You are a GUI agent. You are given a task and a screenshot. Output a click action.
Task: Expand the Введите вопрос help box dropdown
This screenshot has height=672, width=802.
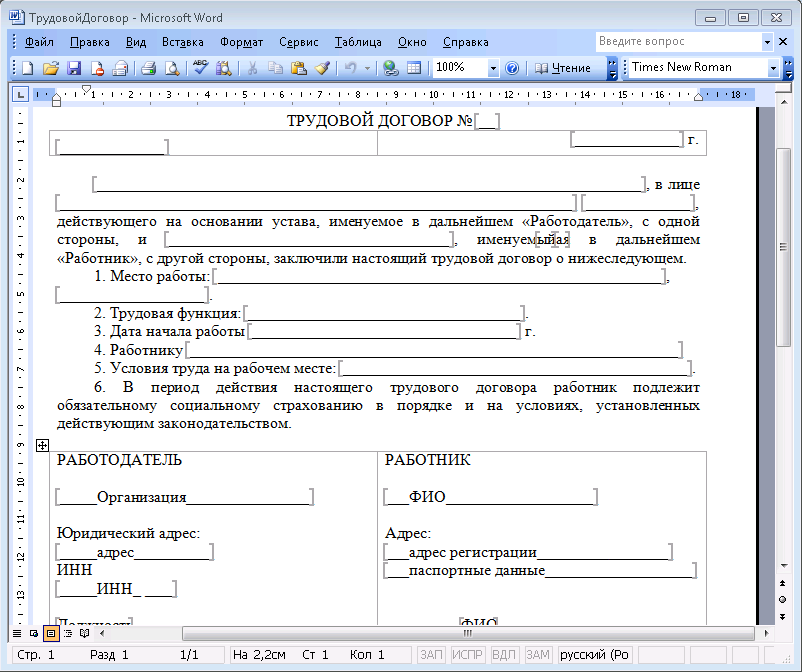(x=767, y=42)
